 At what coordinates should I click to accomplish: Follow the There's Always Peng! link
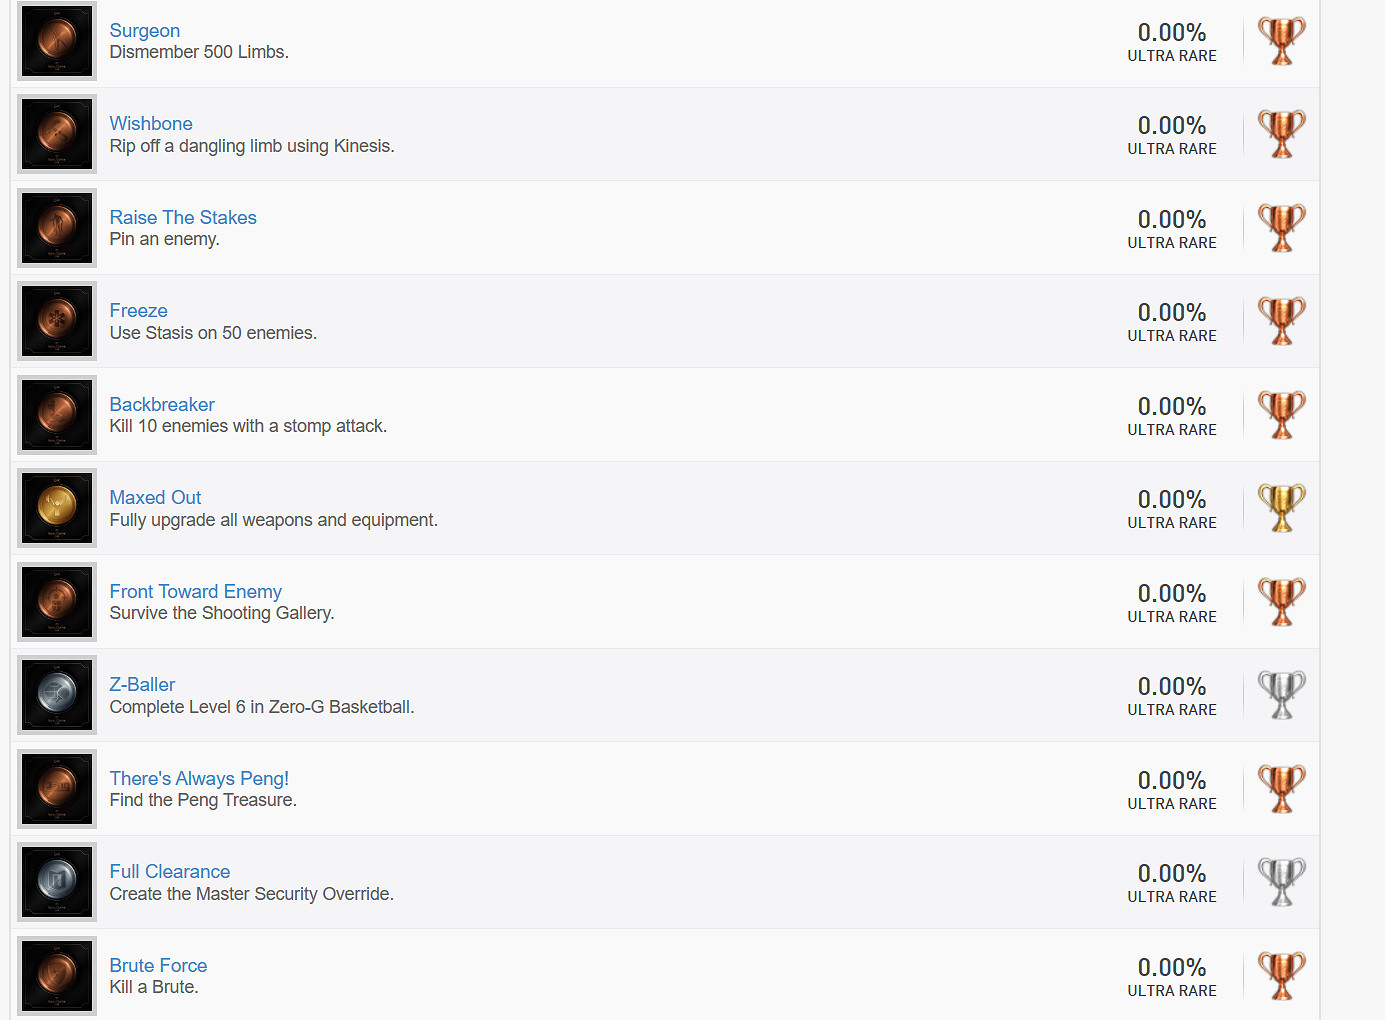point(199,779)
